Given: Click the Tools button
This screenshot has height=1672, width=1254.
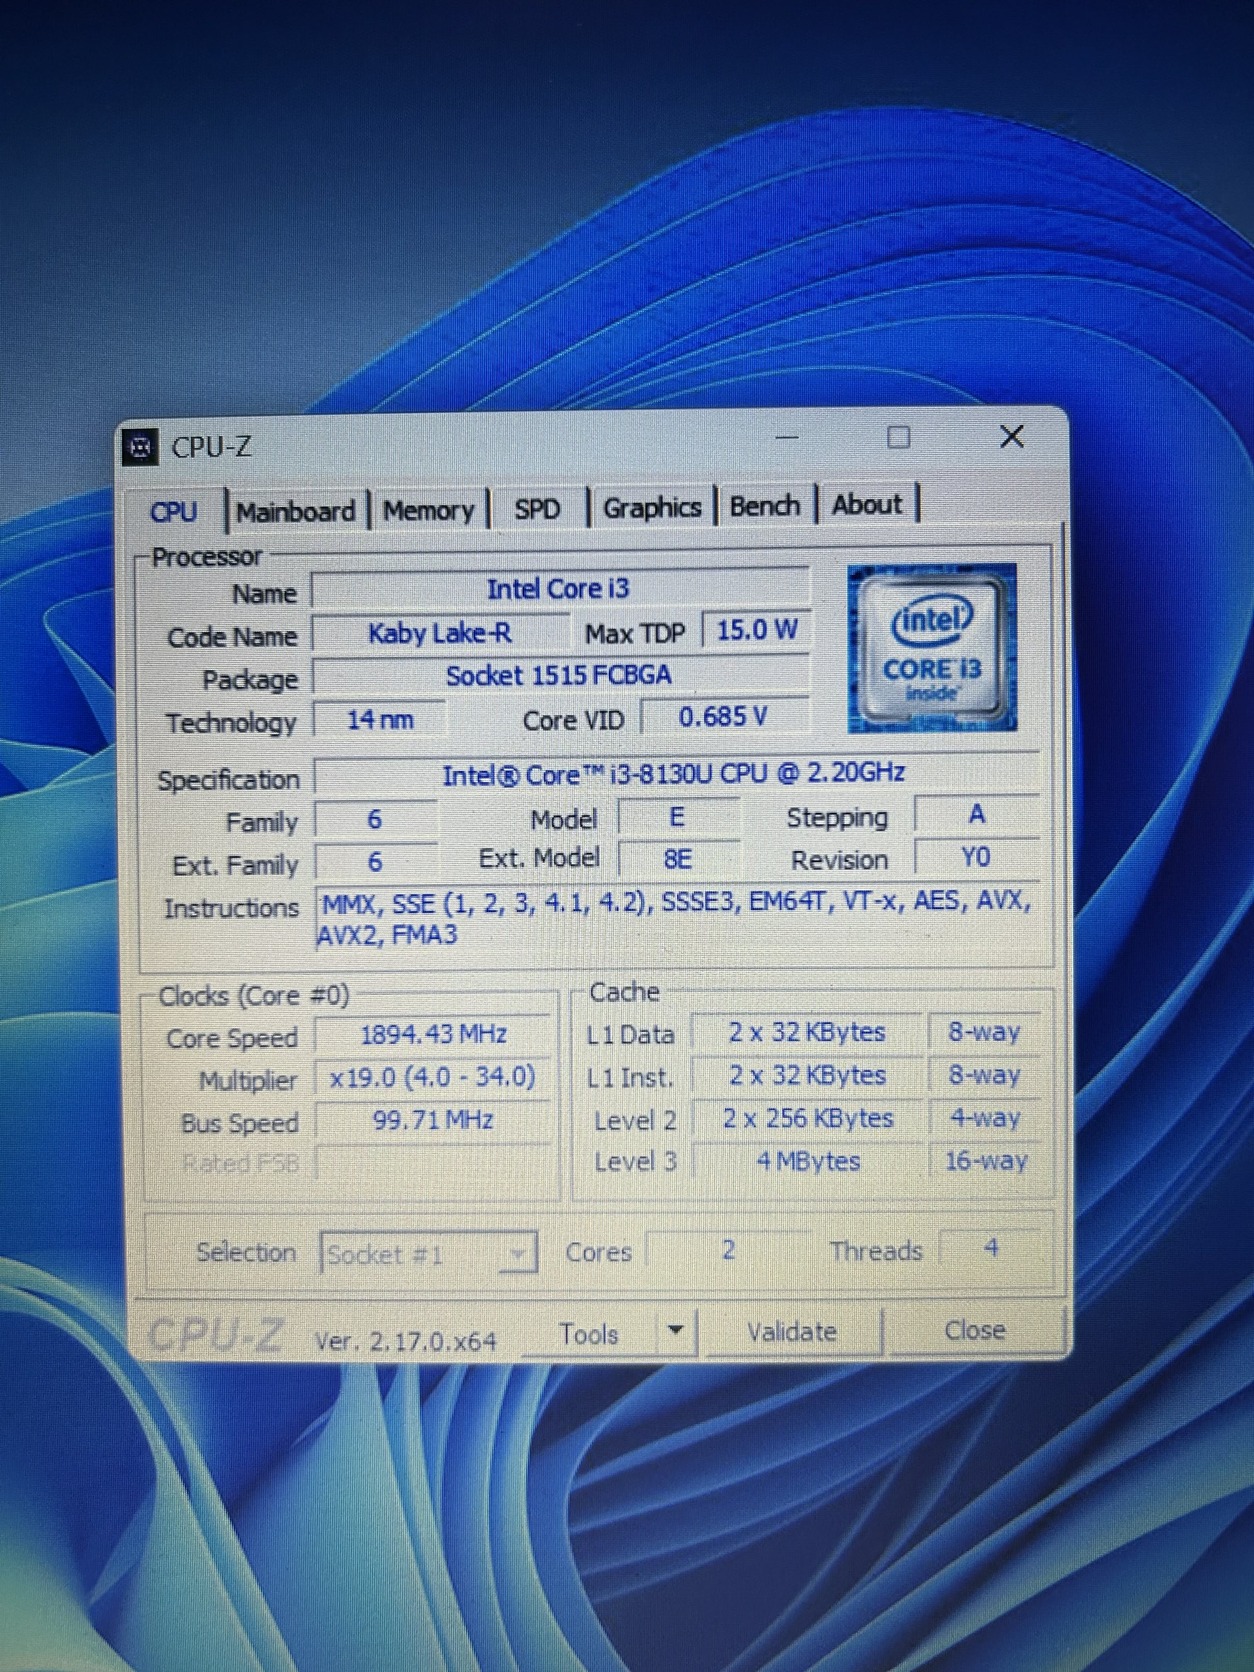Looking at the screenshot, I should [x=589, y=1334].
